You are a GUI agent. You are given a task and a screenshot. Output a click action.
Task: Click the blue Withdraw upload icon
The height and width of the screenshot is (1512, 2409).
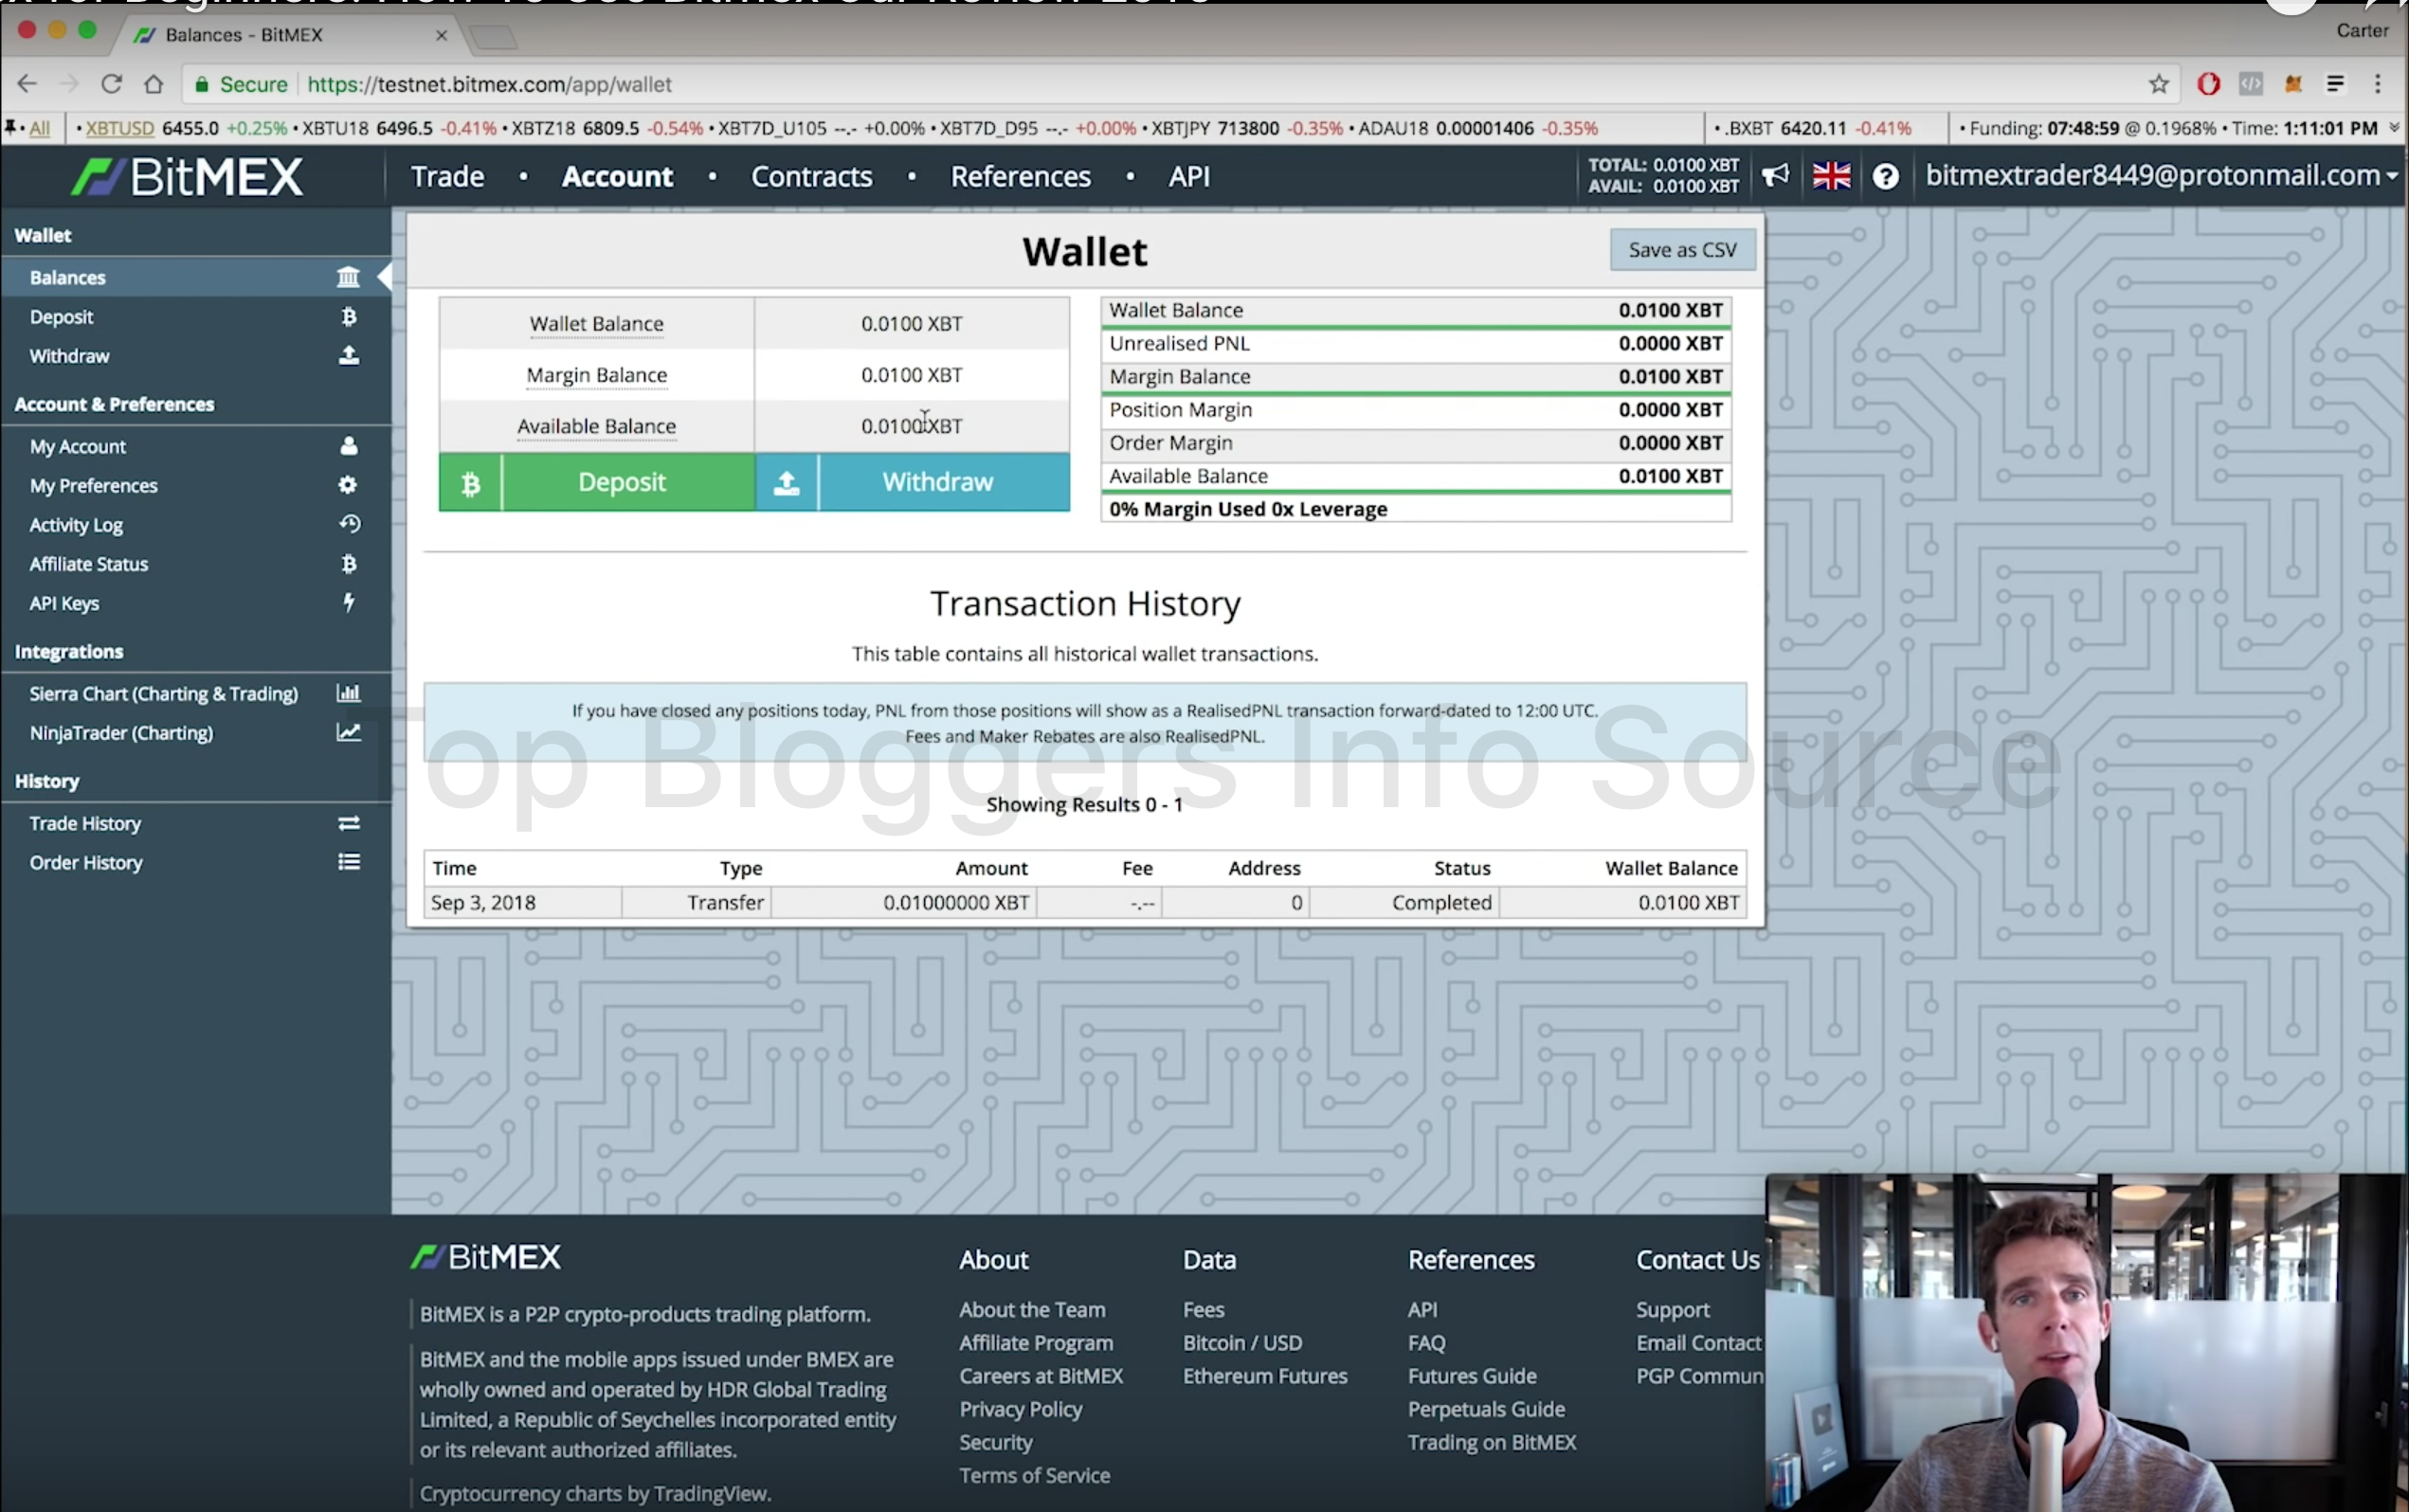point(787,483)
